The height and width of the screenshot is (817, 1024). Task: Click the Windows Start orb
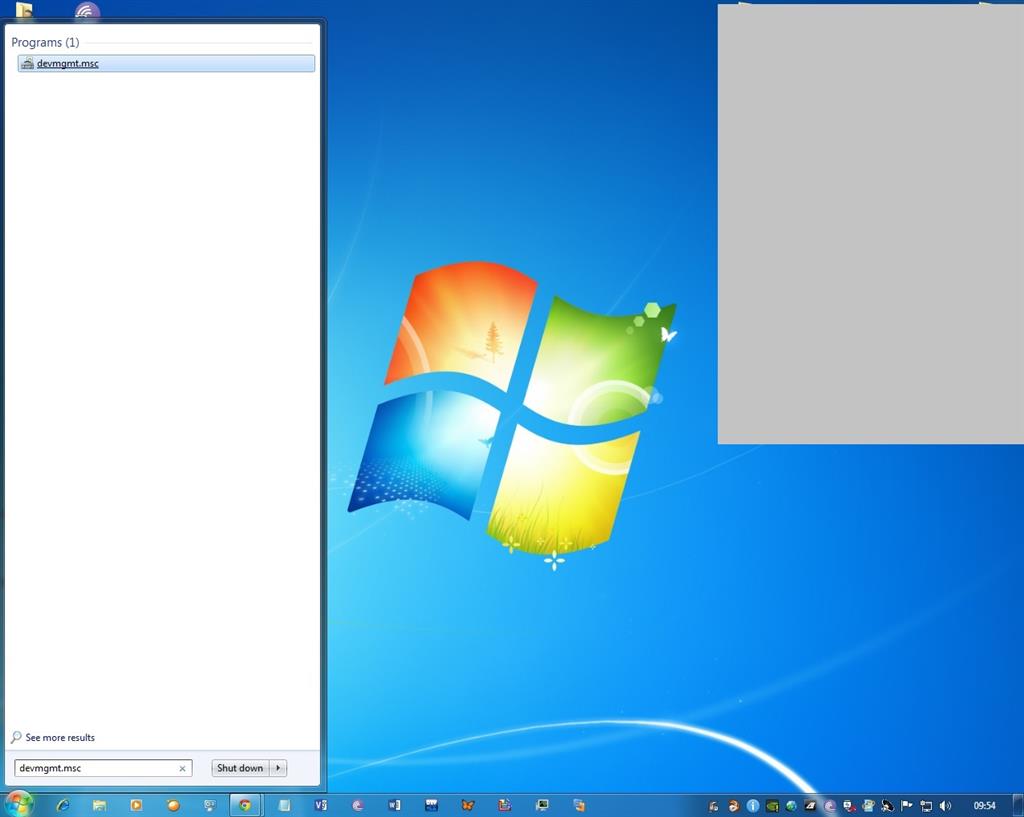[19, 804]
